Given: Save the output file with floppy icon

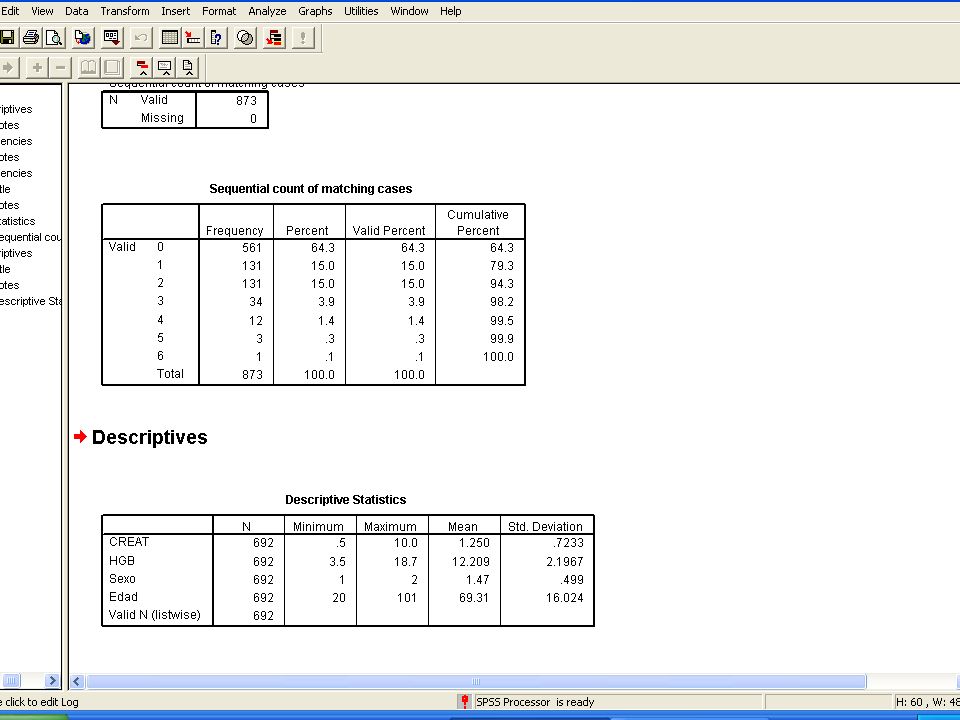Looking at the screenshot, I should 6,38.
